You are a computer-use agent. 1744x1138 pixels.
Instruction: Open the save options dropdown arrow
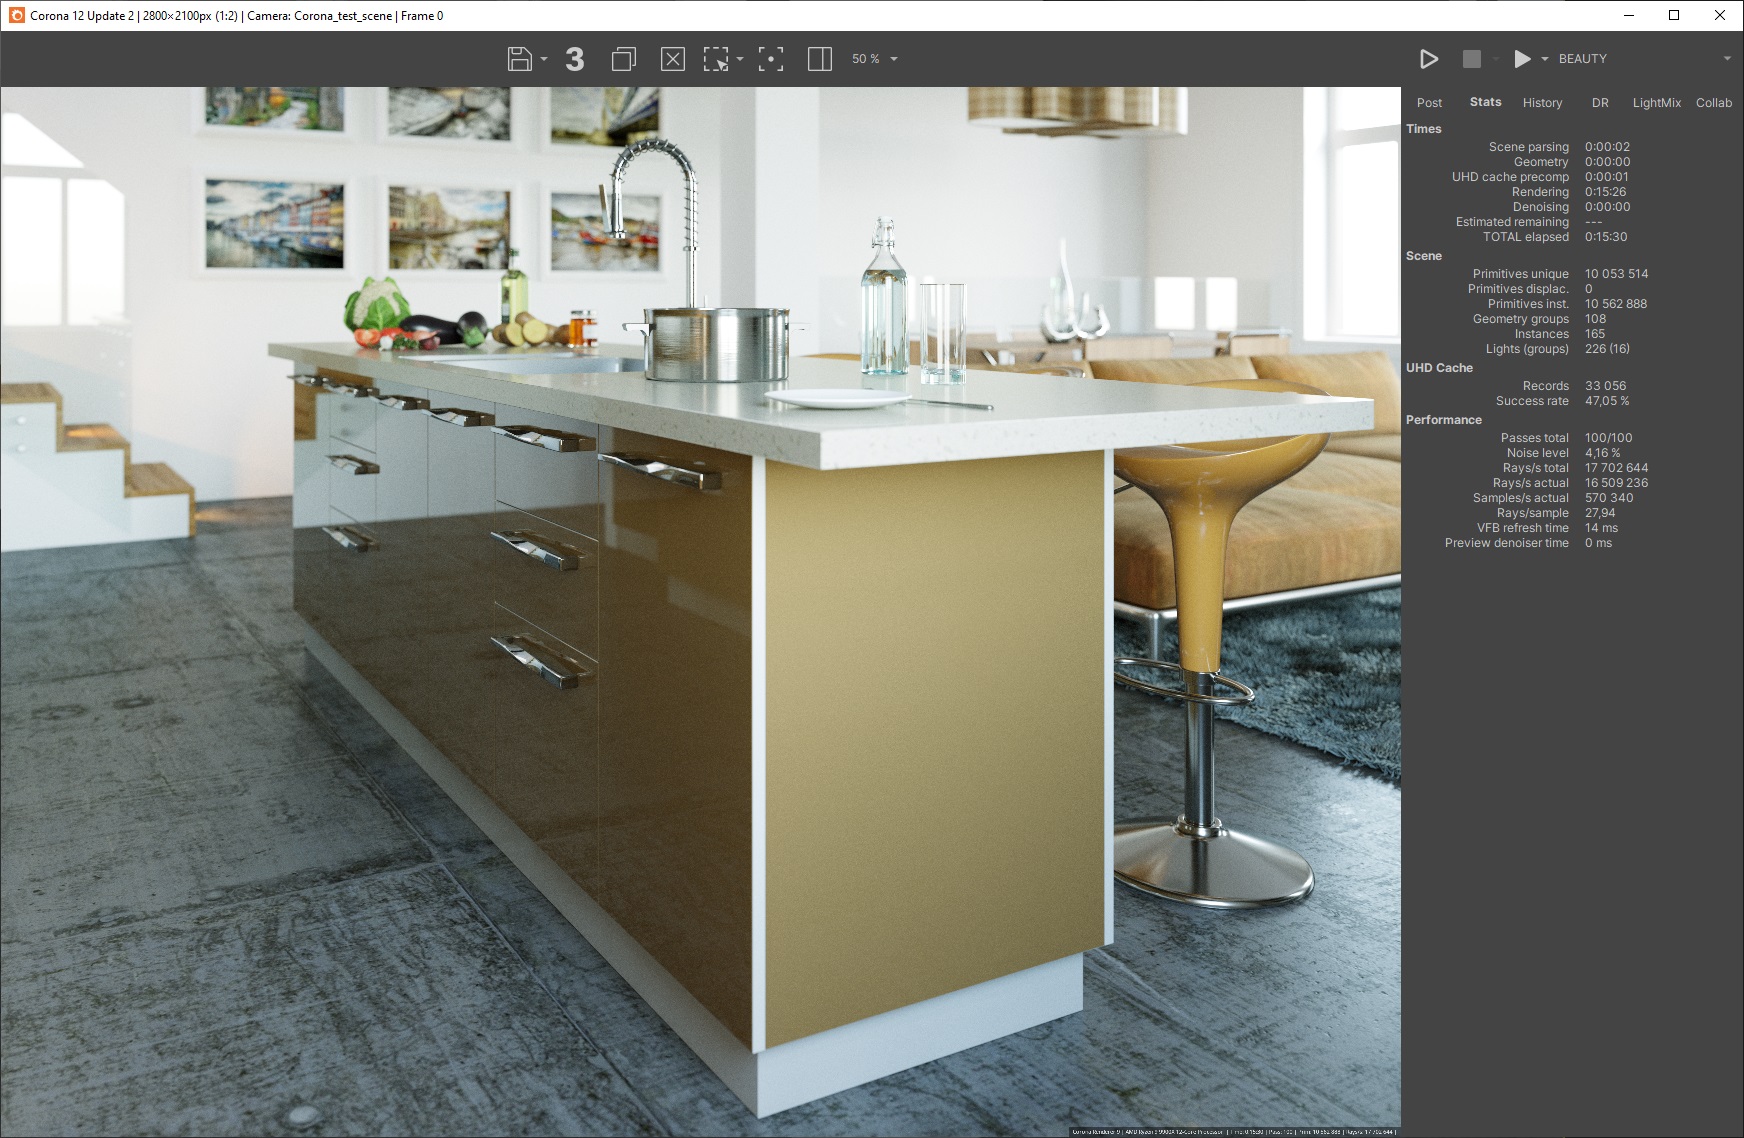pos(544,59)
